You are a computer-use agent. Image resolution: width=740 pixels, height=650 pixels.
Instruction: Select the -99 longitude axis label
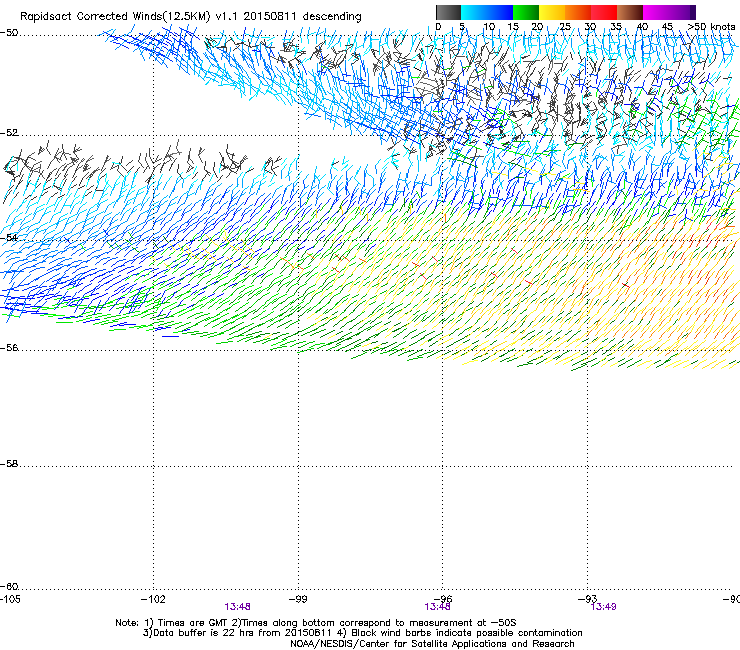click(298, 599)
